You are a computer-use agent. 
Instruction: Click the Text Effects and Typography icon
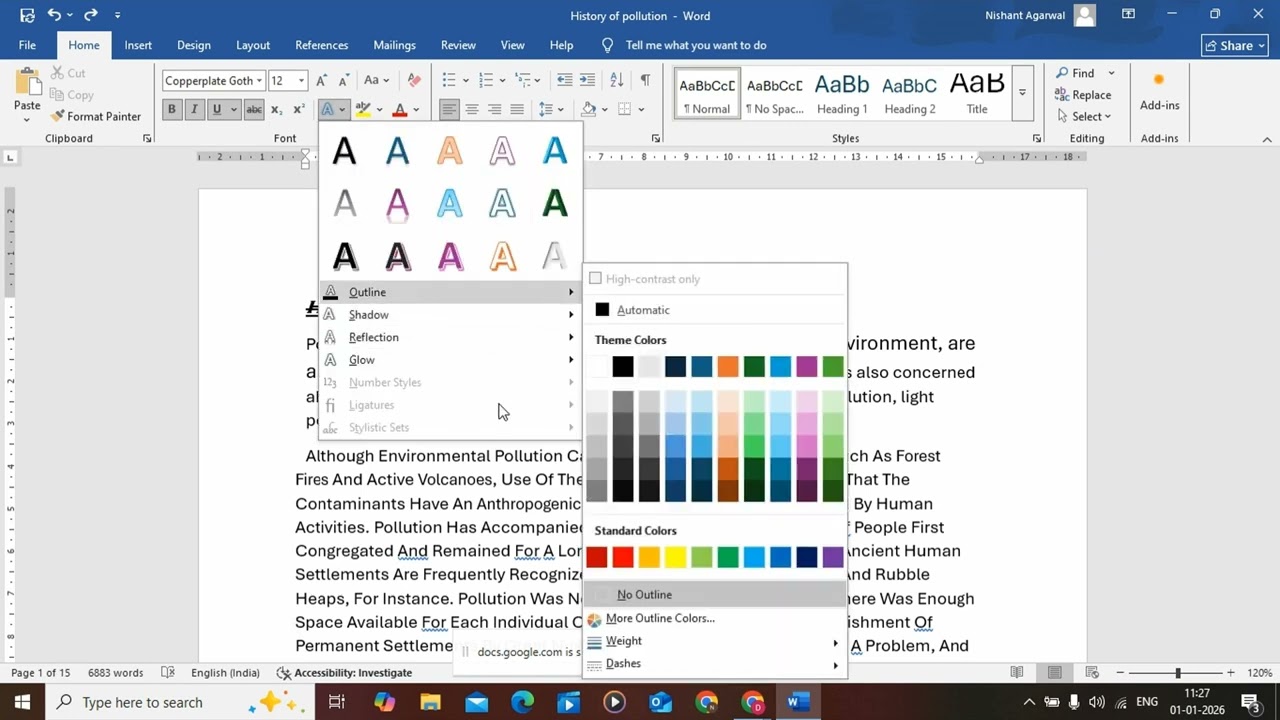tap(327, 109)
